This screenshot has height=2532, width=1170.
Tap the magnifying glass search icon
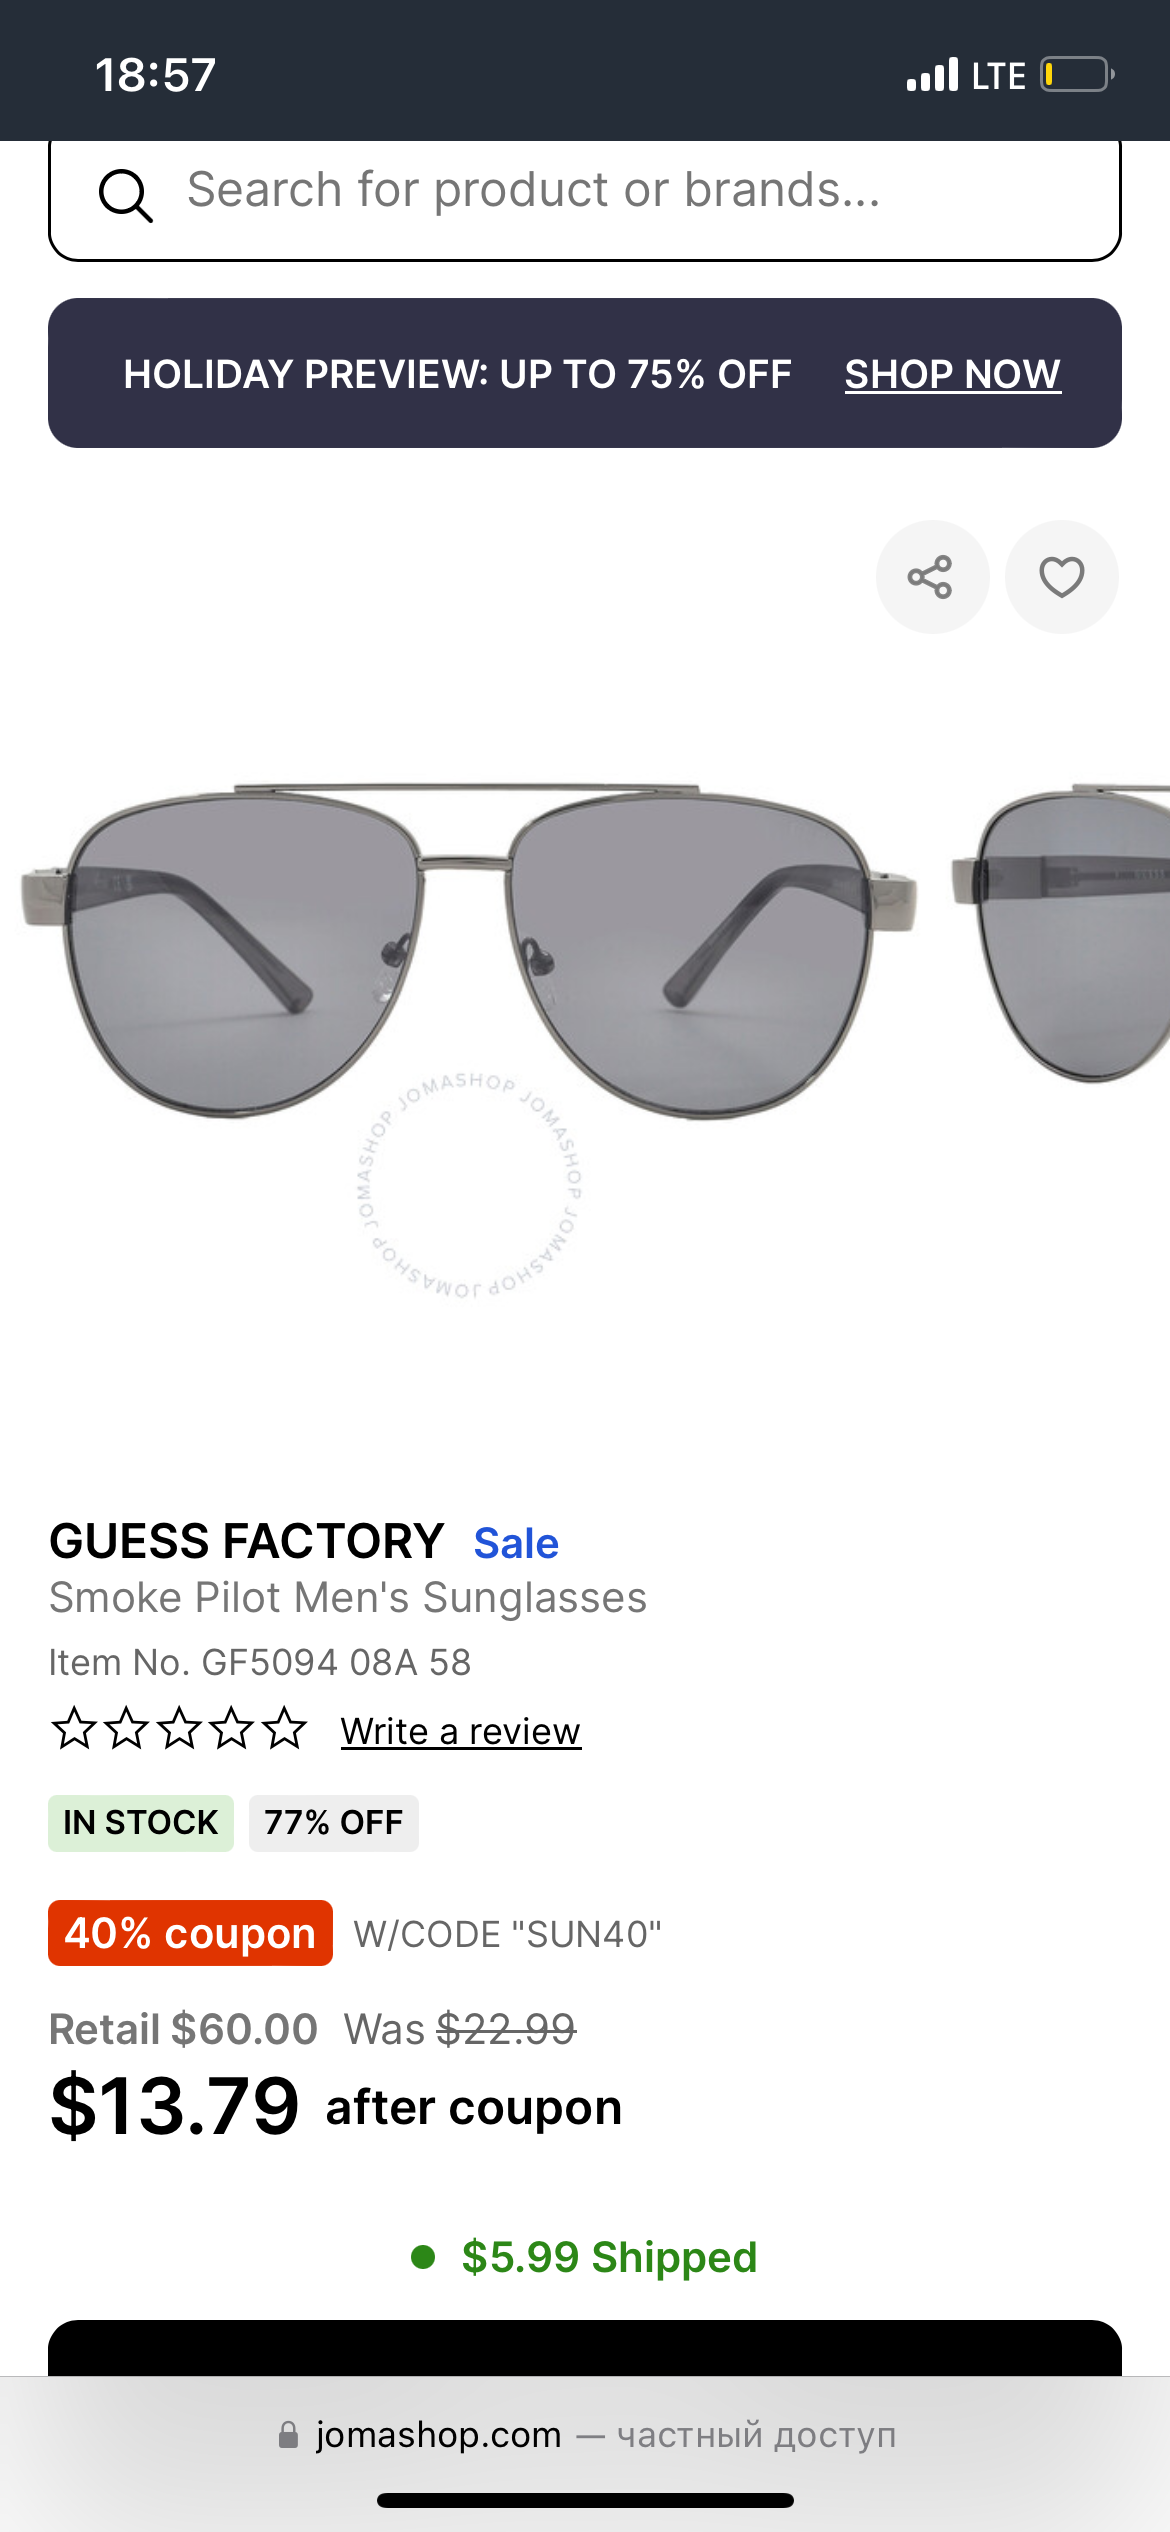(125, 194)
